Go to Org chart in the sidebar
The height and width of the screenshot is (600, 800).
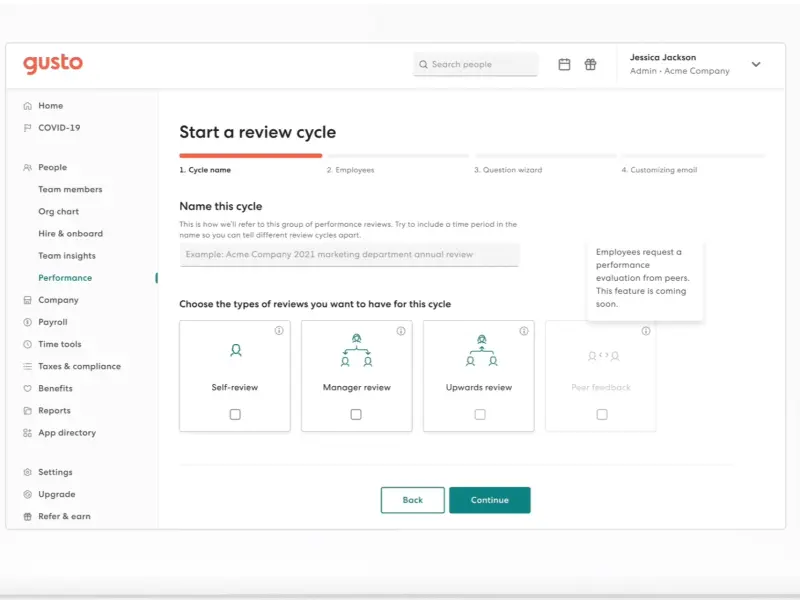pyautogui.click(x=58, y=212)
